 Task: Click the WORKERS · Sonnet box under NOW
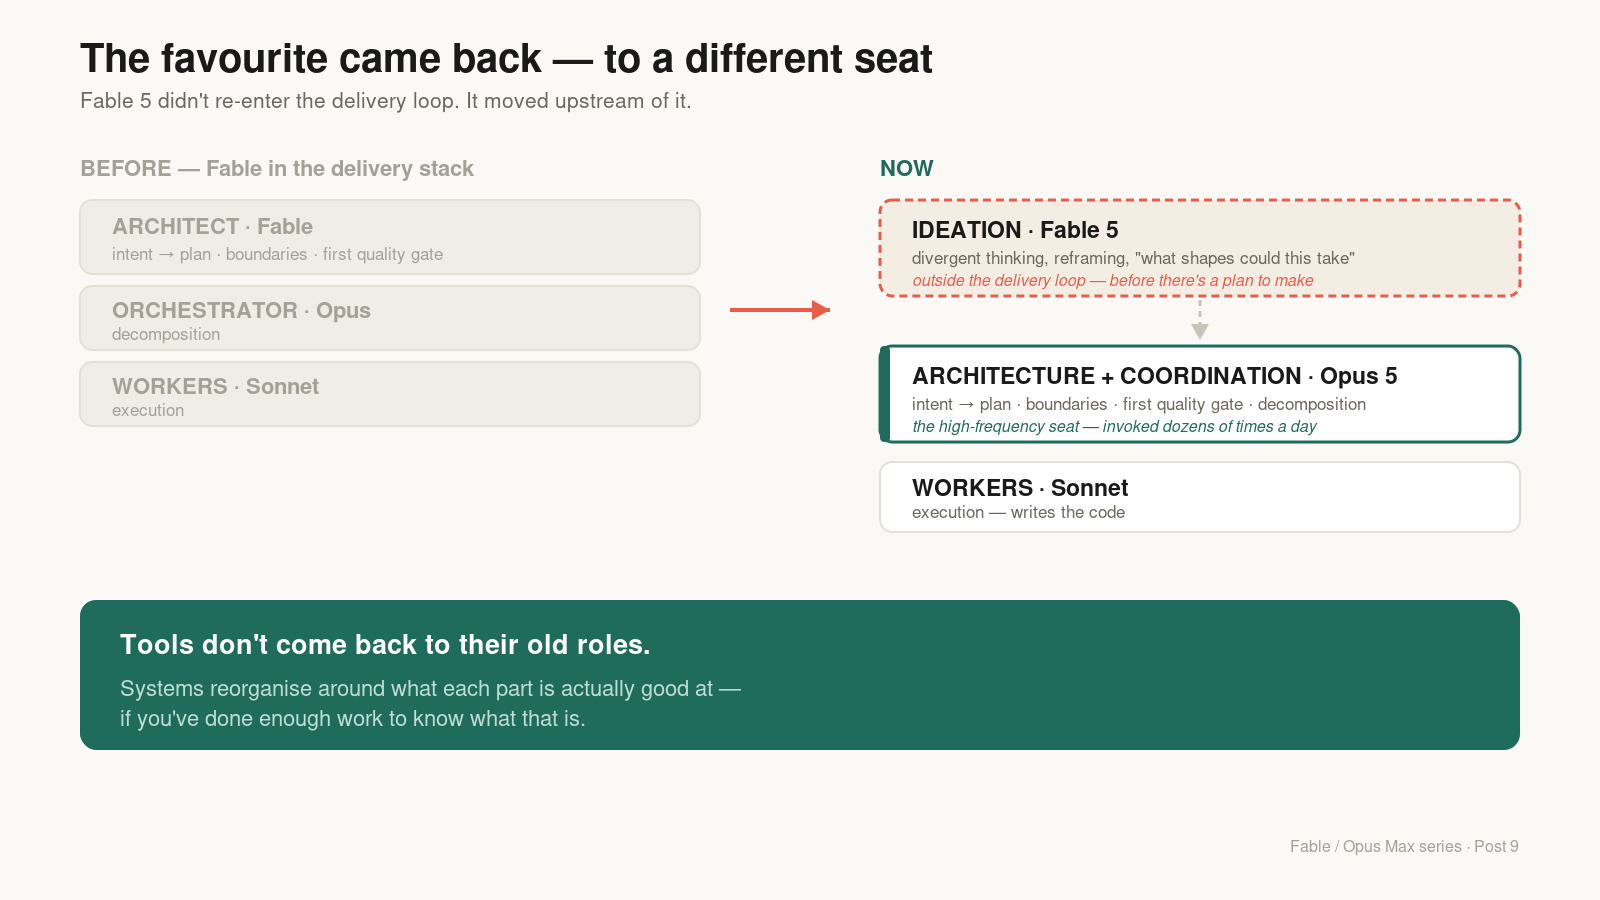click(1200, 497)
